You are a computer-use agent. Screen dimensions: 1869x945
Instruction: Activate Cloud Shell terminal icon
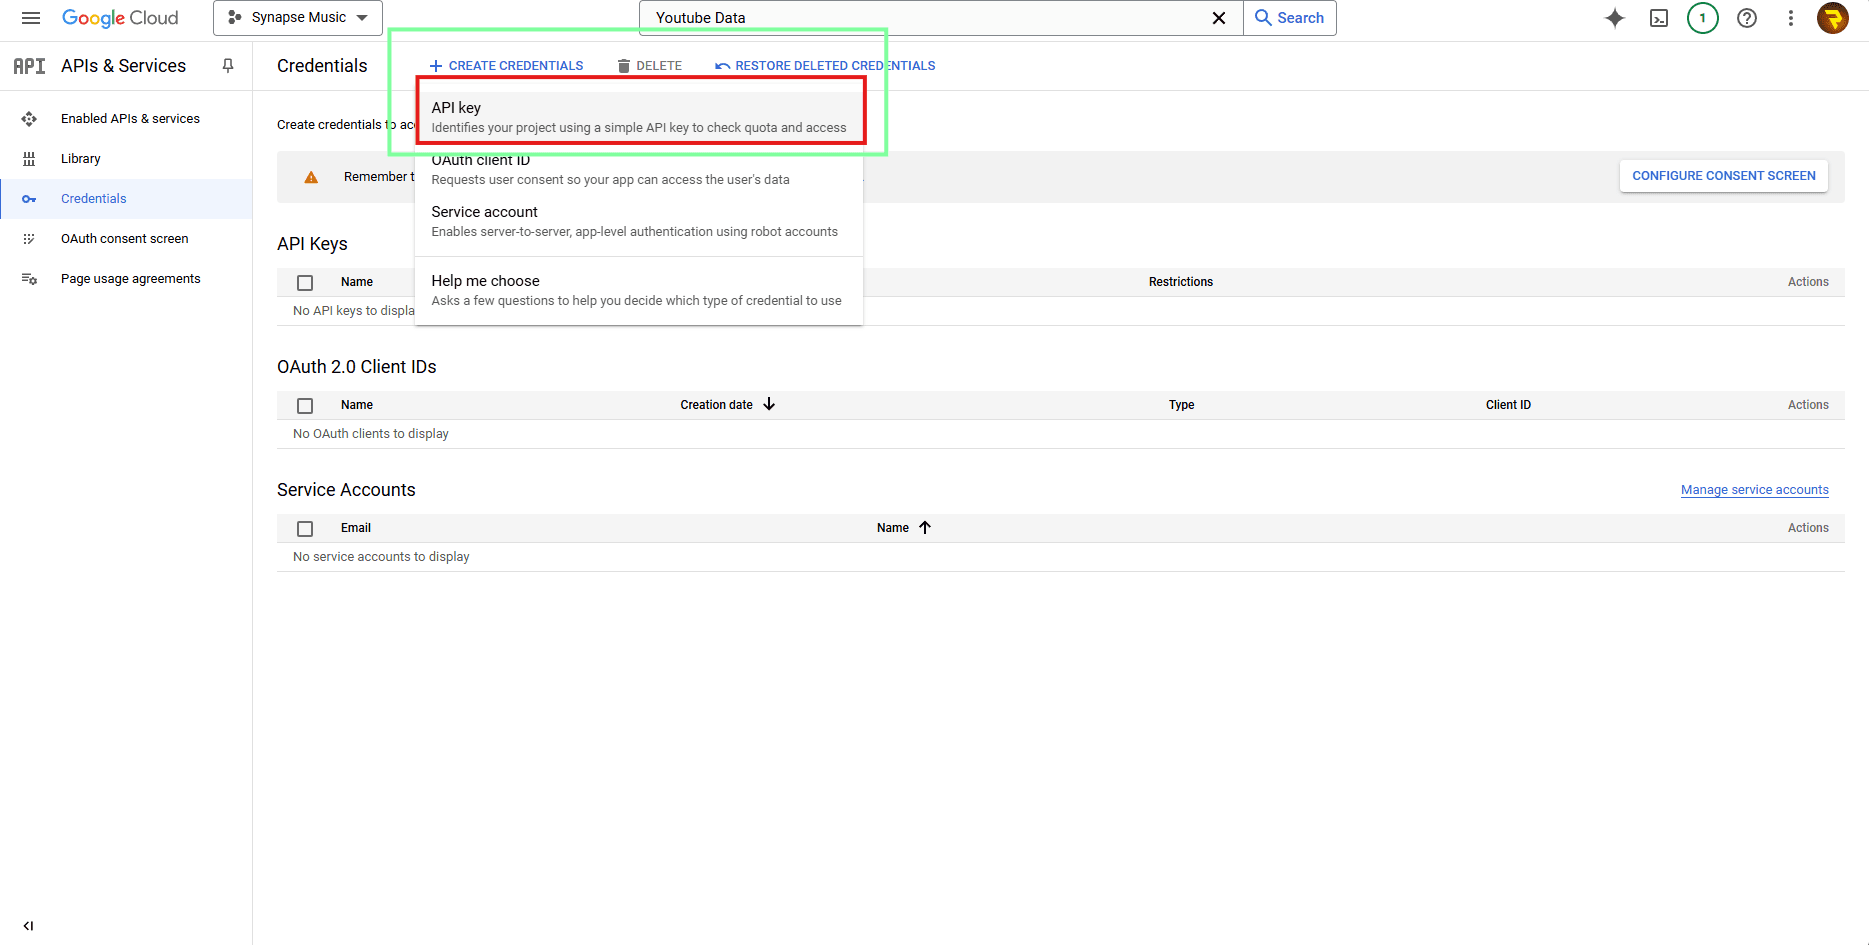pos(1659,18)
